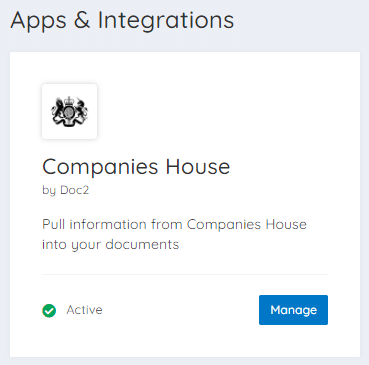Screen dimensions: 369x365
Task: Click the Active status label
Action: (x=84, y=310)
